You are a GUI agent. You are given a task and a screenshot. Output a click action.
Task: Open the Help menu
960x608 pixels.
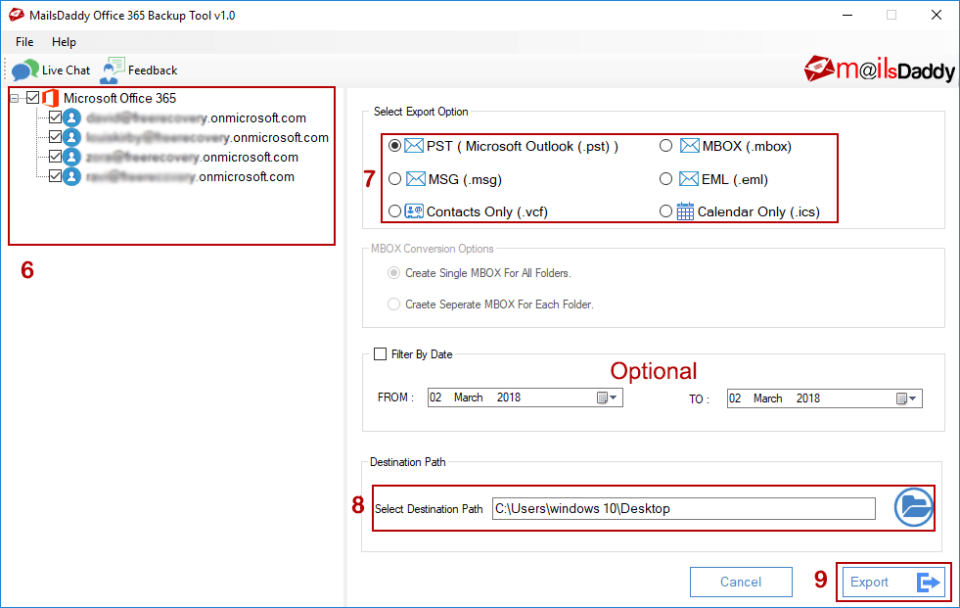click(x=64, y=42)
